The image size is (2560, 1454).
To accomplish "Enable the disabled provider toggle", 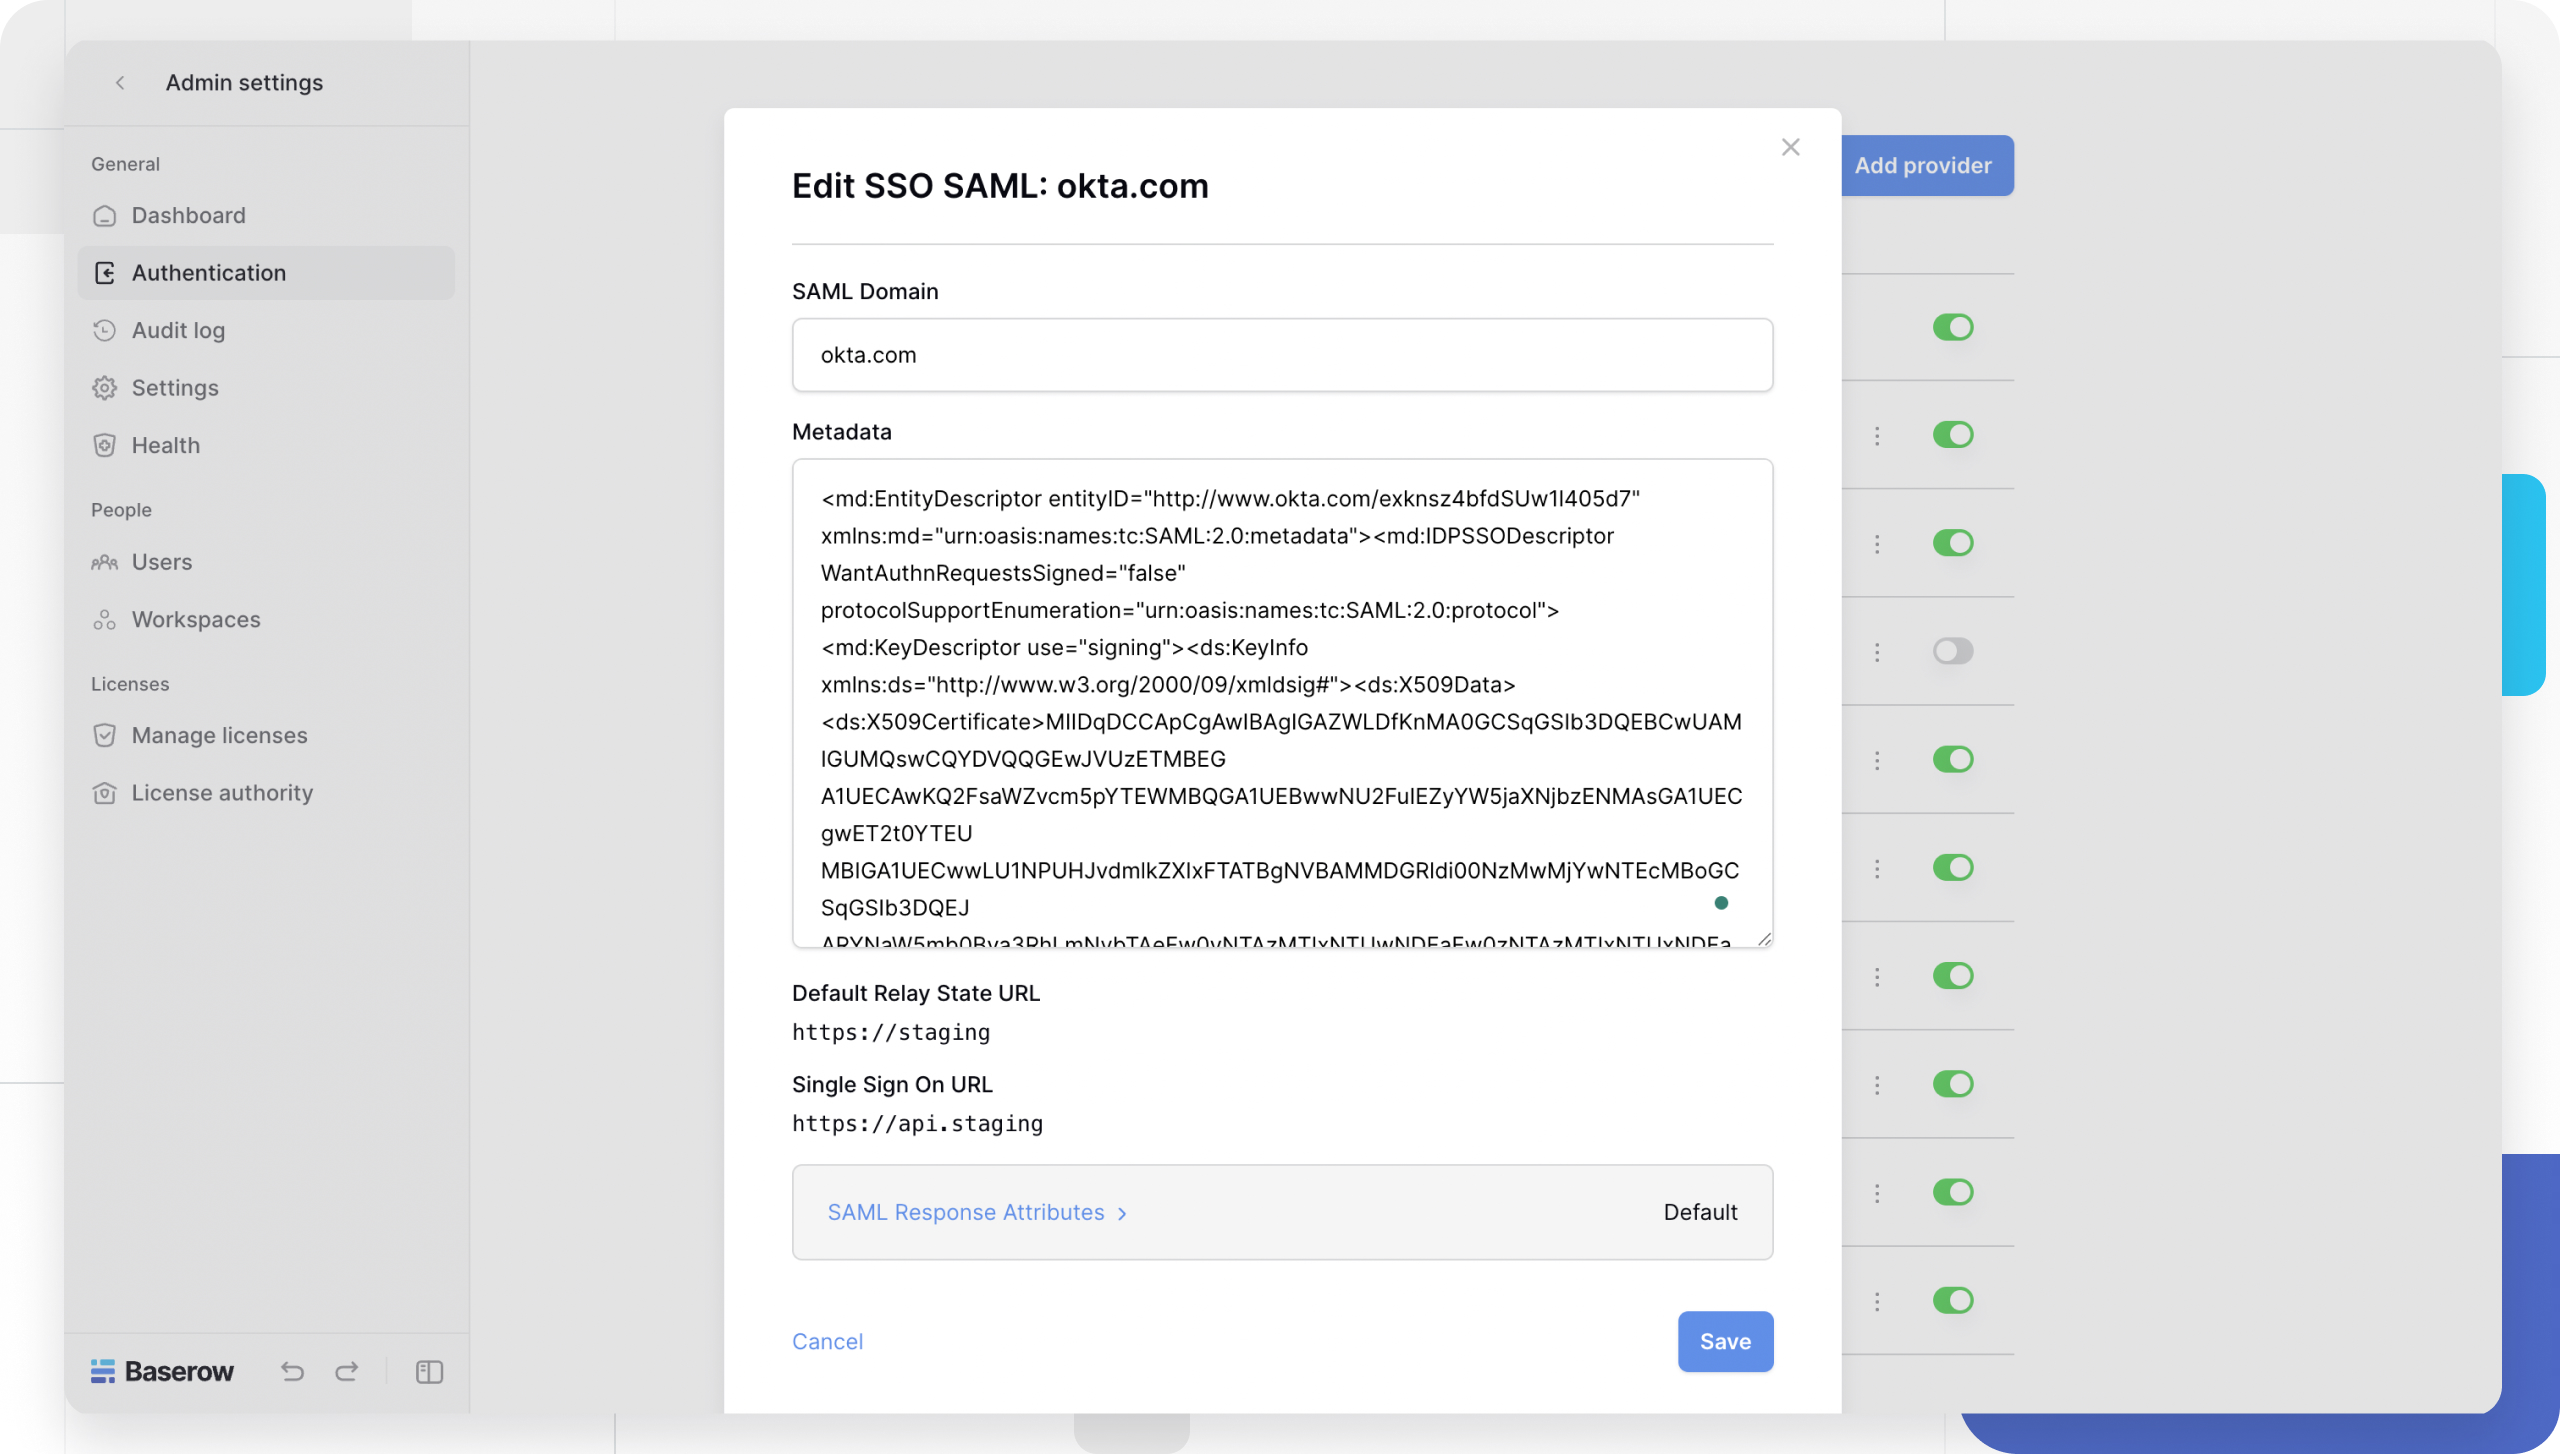I will [1954, 650].
